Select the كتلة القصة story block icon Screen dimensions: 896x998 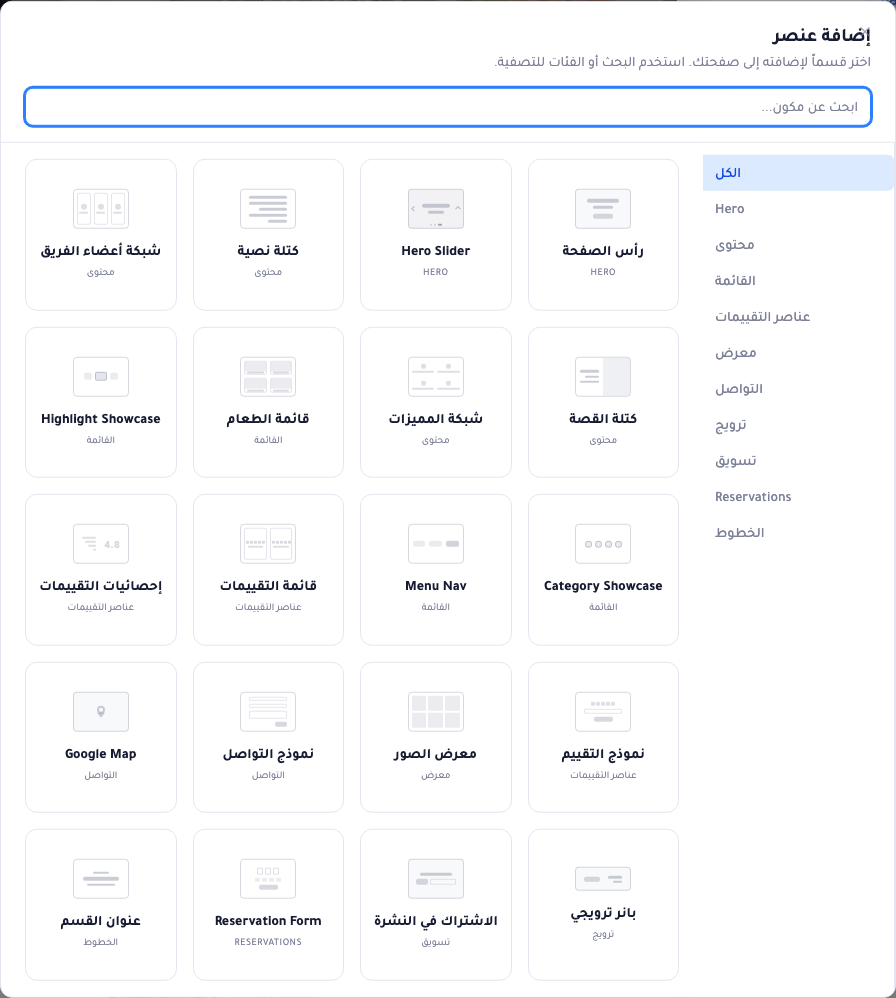click(603, 377)
